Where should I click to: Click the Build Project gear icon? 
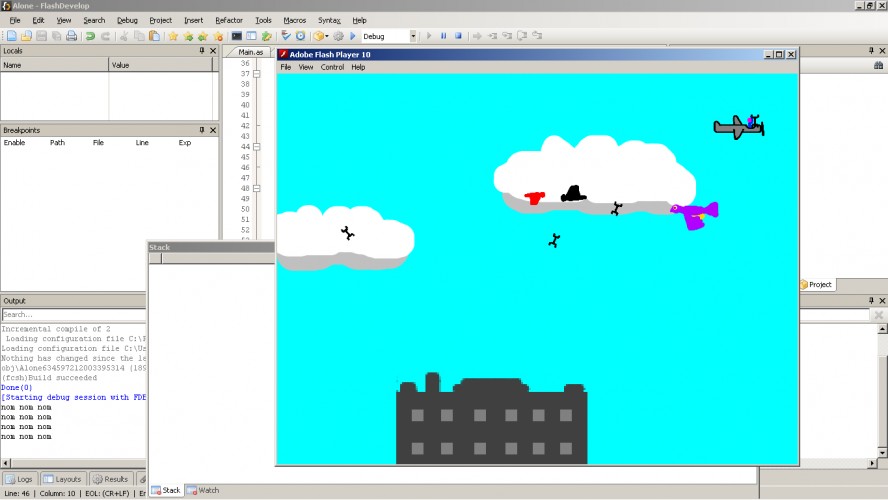click(x=338, y=36)
